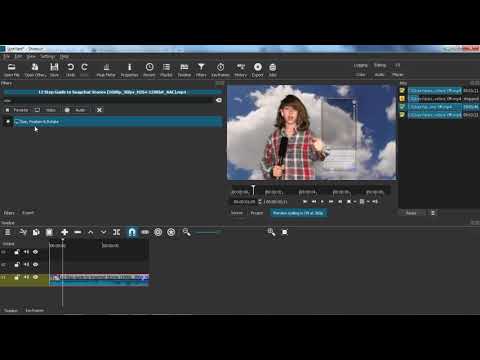
Task: Open the Properties panel from toolbar
Action: point(129,70)
